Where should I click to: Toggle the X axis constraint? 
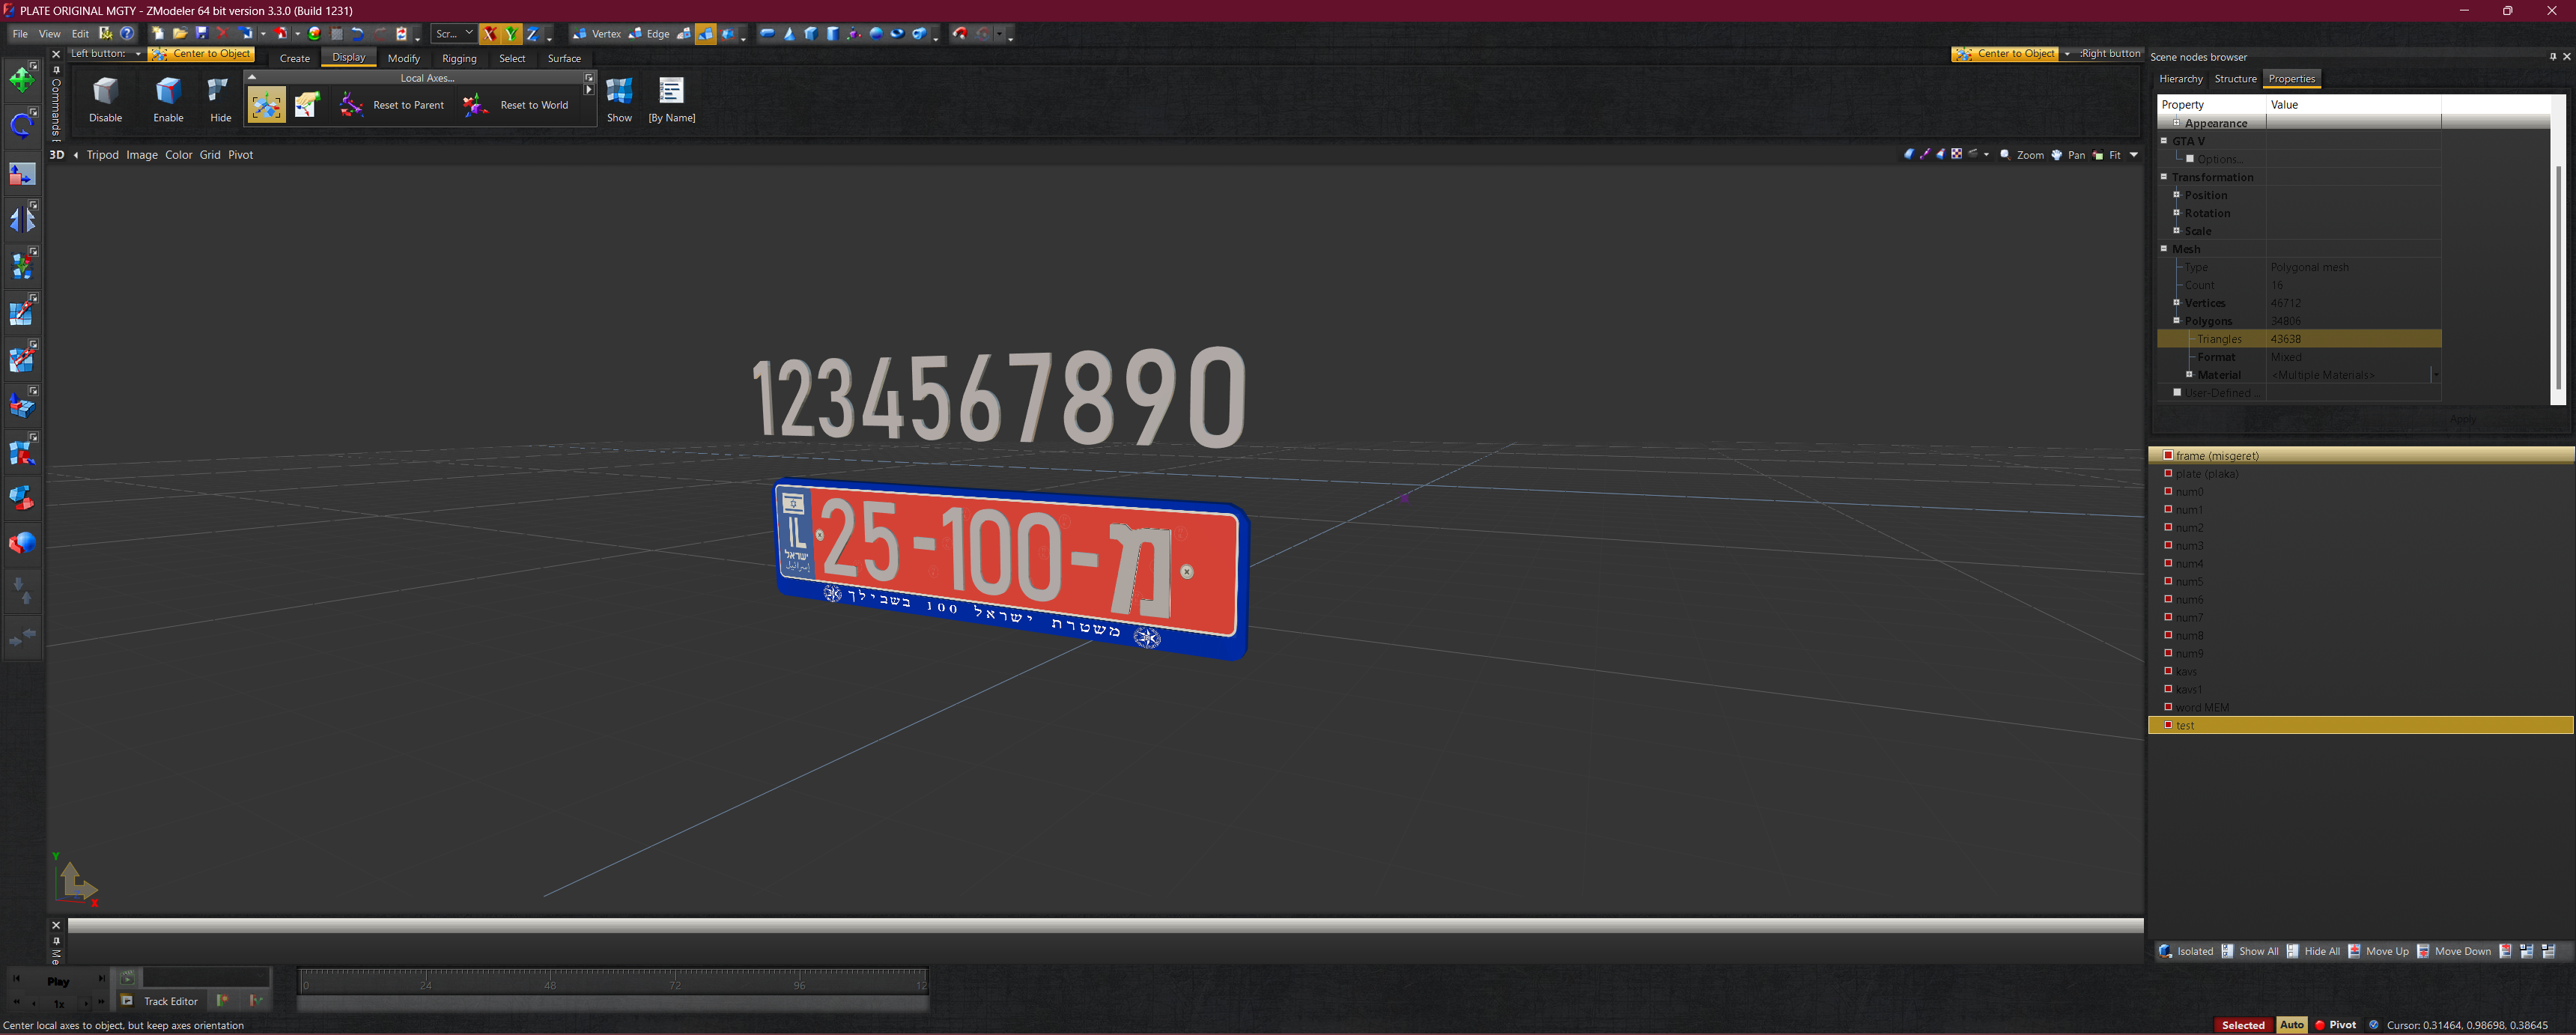(x=489, y=34)
